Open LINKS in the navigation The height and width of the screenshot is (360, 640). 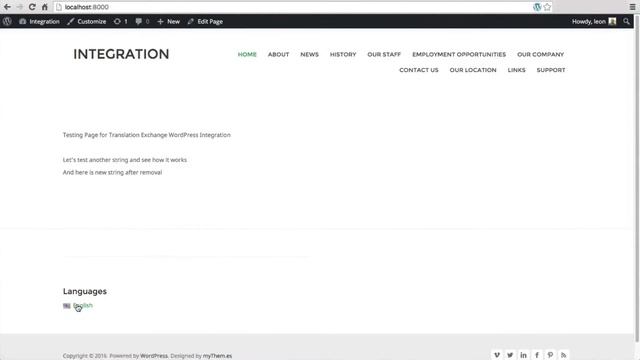516,70
